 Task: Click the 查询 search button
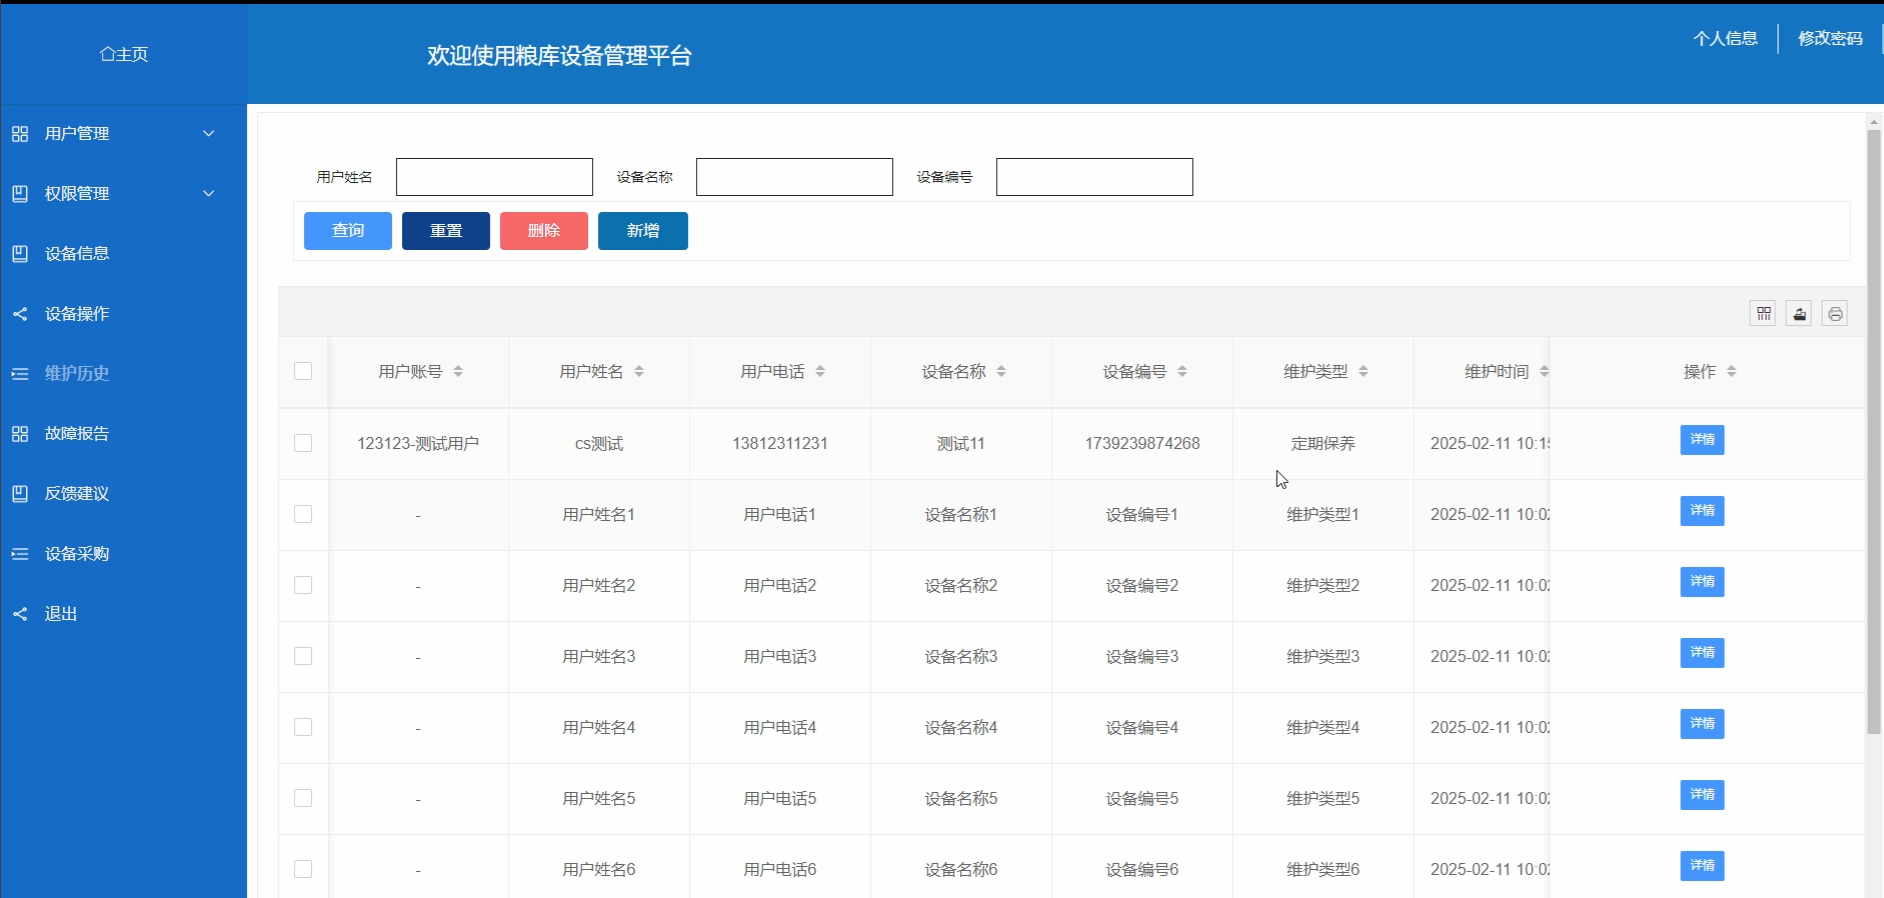(348, 231)
